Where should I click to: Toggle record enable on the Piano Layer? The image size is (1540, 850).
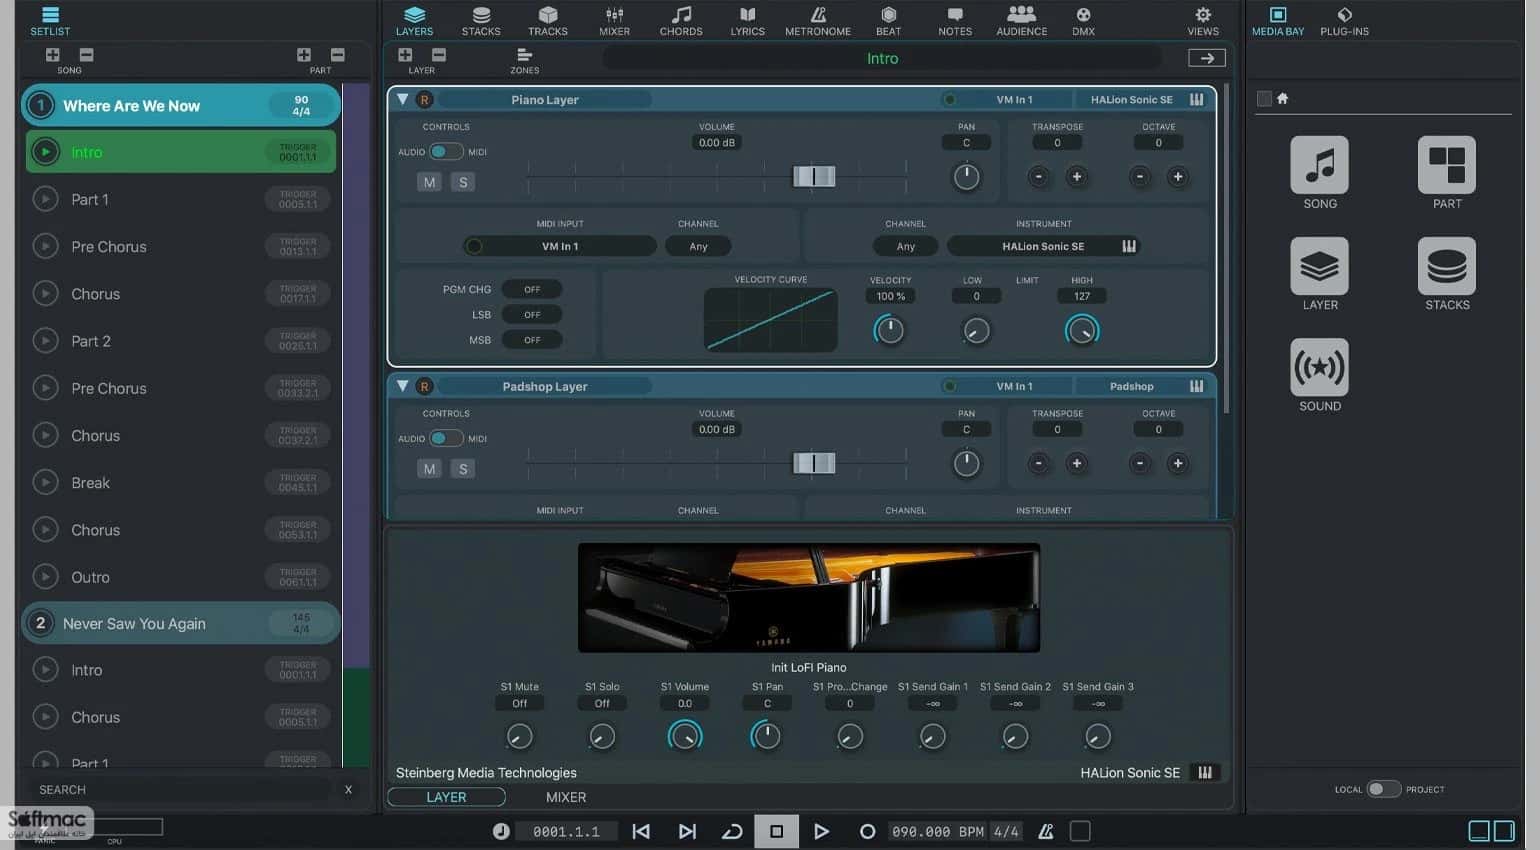(424, 100)
